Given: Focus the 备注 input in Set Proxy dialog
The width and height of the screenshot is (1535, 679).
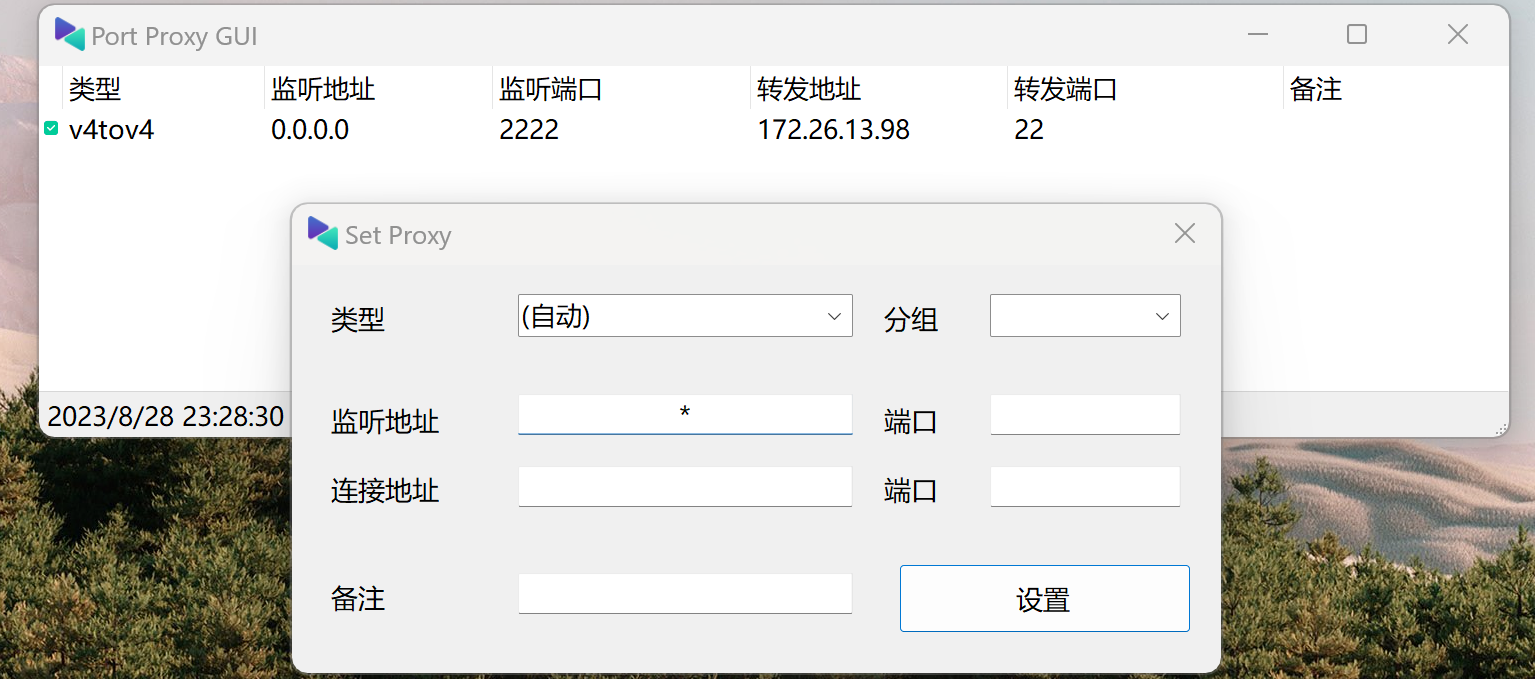Looking at the screenshot, I should (x=684, y=593).
